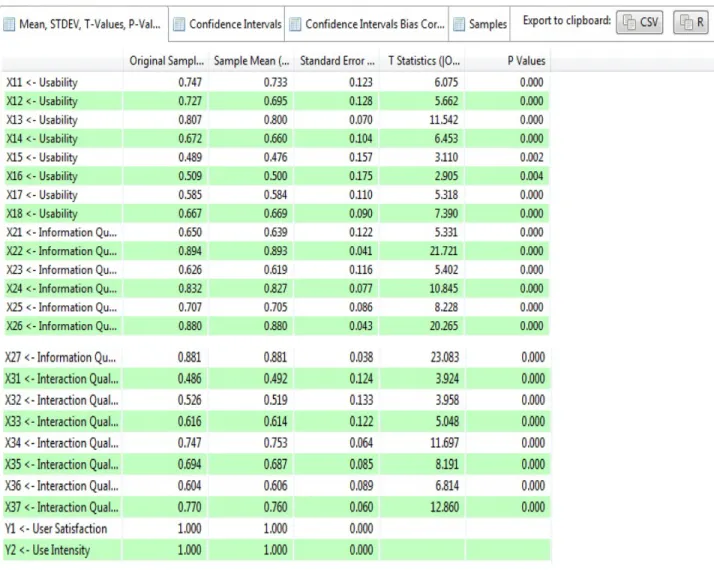Select the row Y1 <- User Satisfaction

coord(276,529)
